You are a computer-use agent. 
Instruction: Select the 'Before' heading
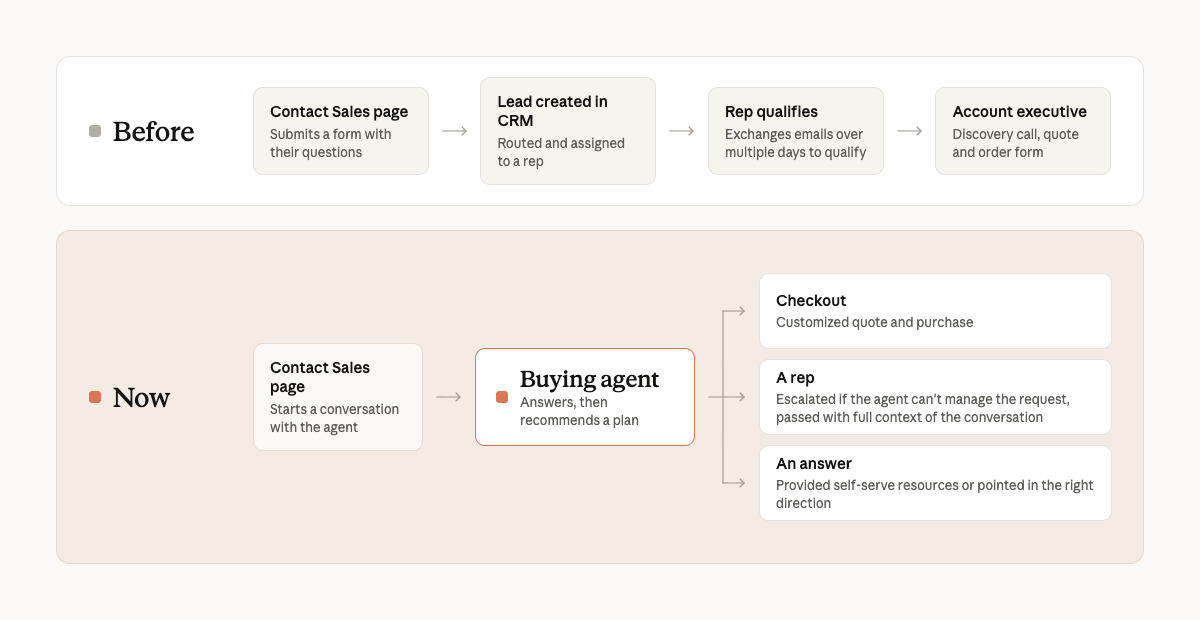pos(153,131)
